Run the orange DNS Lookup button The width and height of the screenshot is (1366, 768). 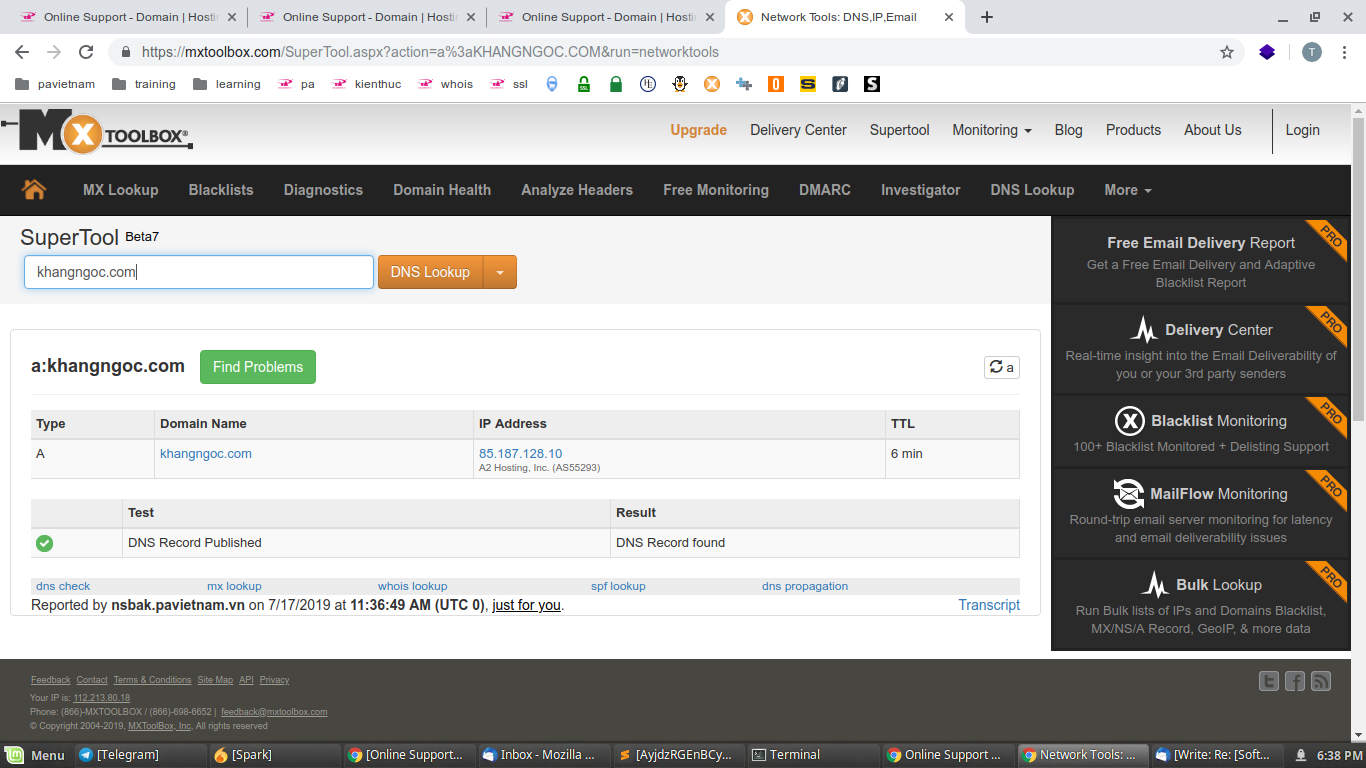click(430, 272)
